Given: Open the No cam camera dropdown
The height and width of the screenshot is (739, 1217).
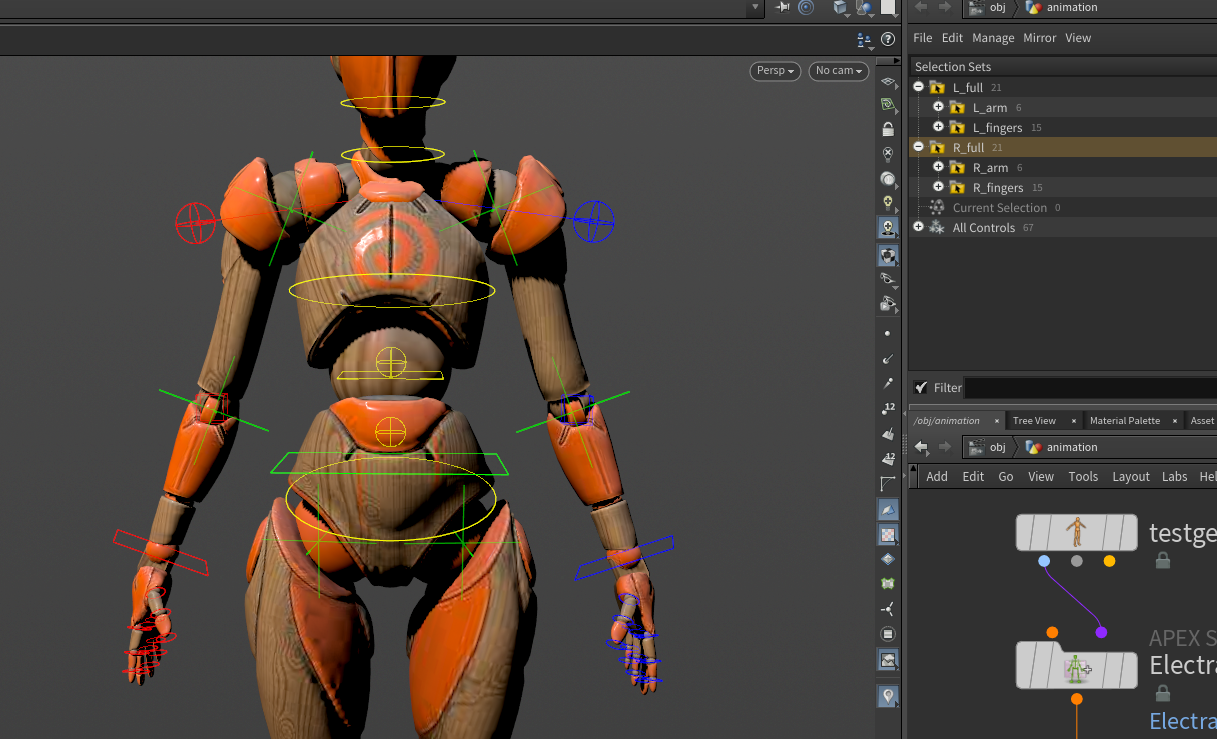Looking at the screenshot, I should pos(838,71).
